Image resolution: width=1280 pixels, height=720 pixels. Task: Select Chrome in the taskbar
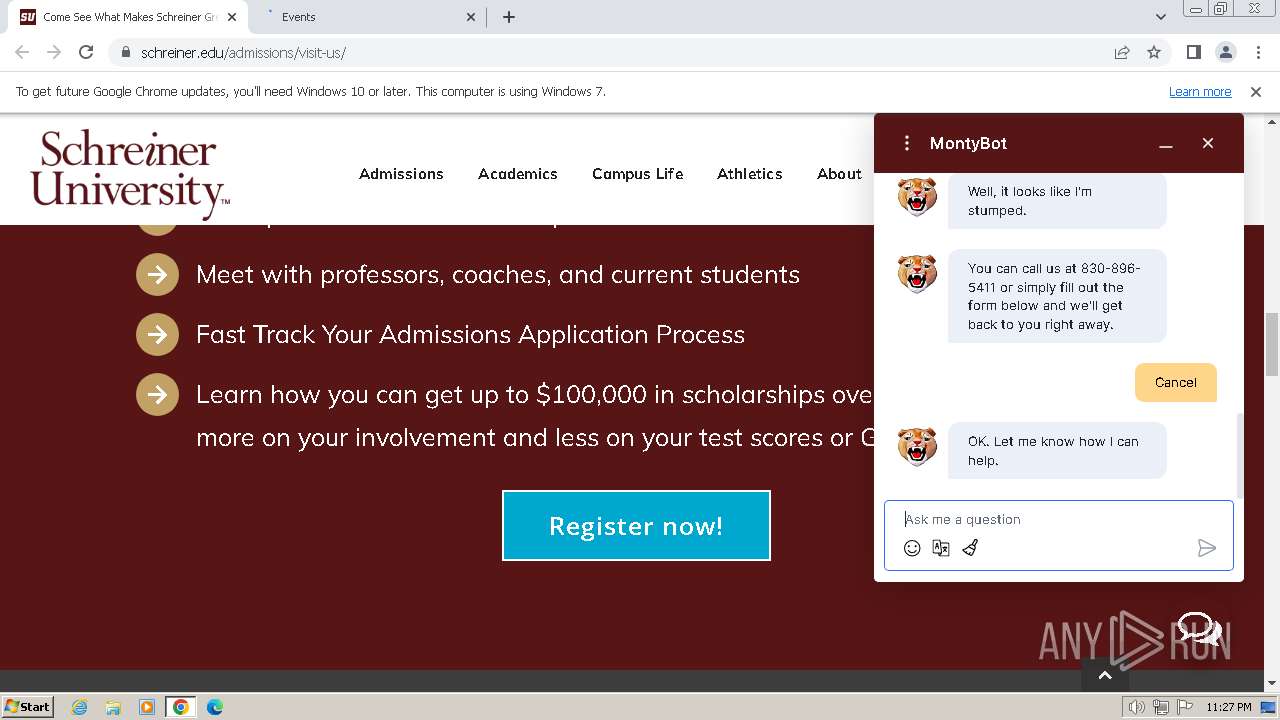pyautogui.click(x=181, y=707)
